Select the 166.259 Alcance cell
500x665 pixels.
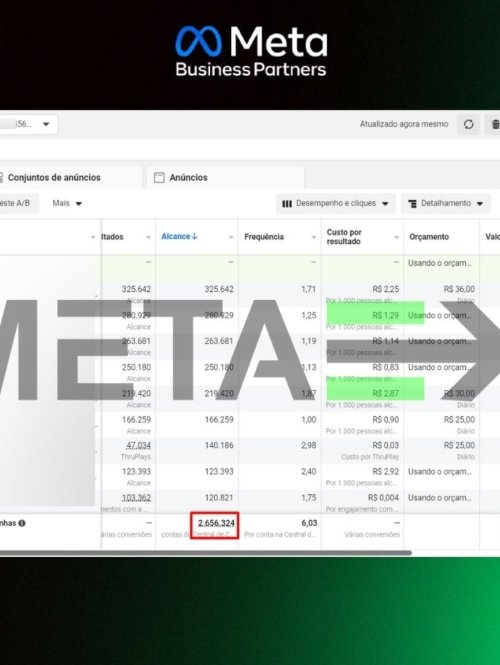(x=219, y=419)
